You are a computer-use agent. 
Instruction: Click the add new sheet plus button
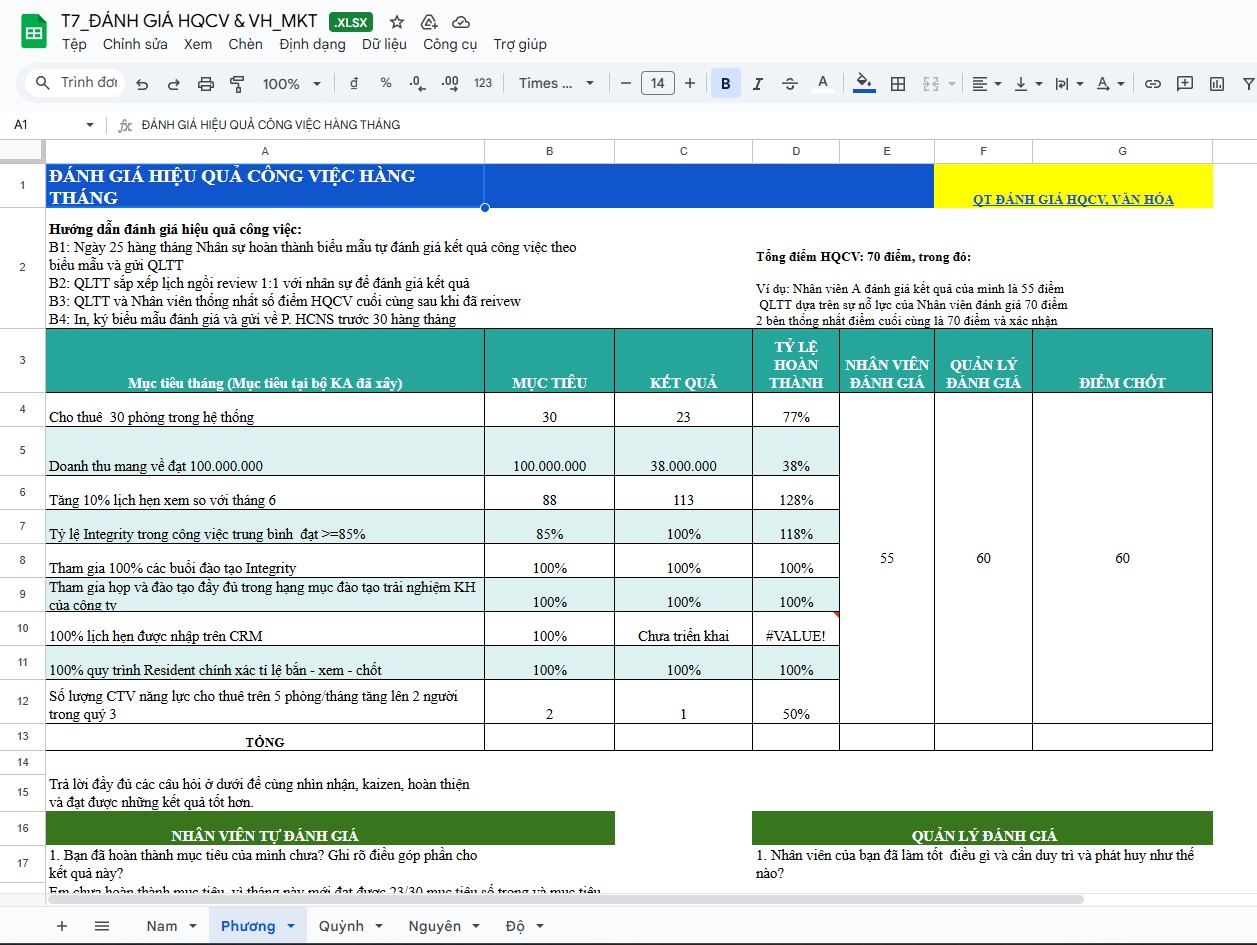point(62,926)
